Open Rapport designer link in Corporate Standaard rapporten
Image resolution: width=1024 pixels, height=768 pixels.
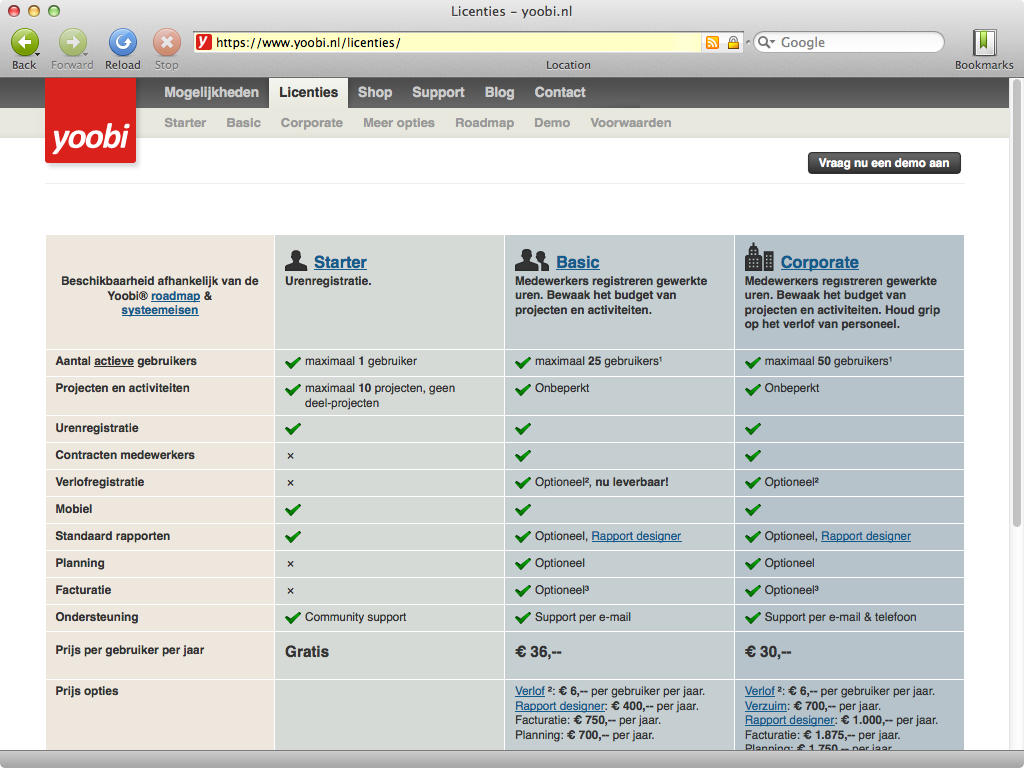[866, 536]
